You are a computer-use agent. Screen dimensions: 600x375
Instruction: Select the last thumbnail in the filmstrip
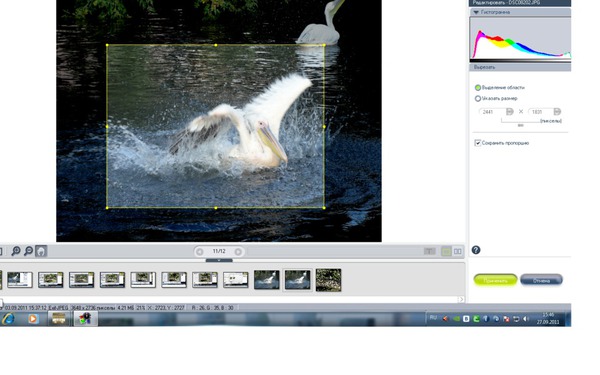click(x=328, y=280)
